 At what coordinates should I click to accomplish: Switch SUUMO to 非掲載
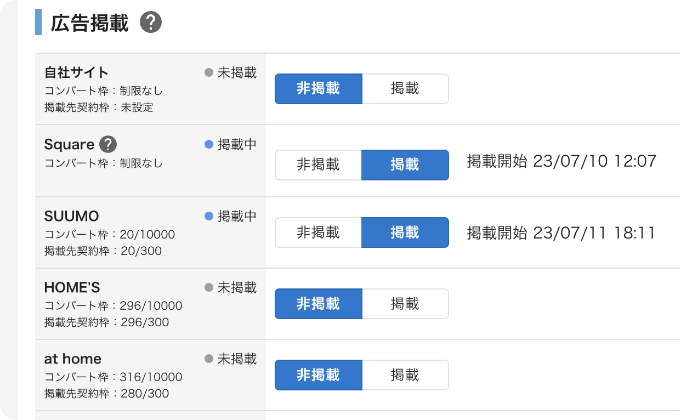(x=318, y=233)
